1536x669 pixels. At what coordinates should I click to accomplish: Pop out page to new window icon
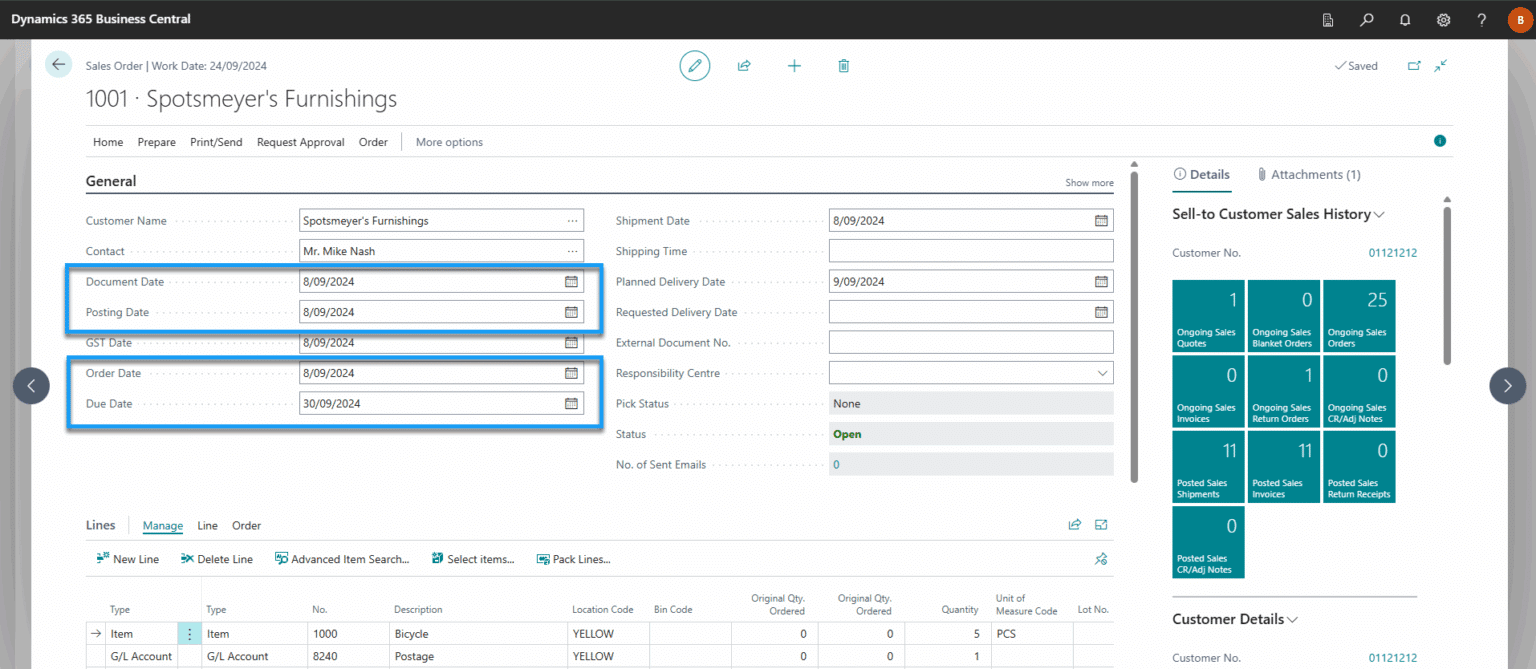click(x=1414, y=66)
